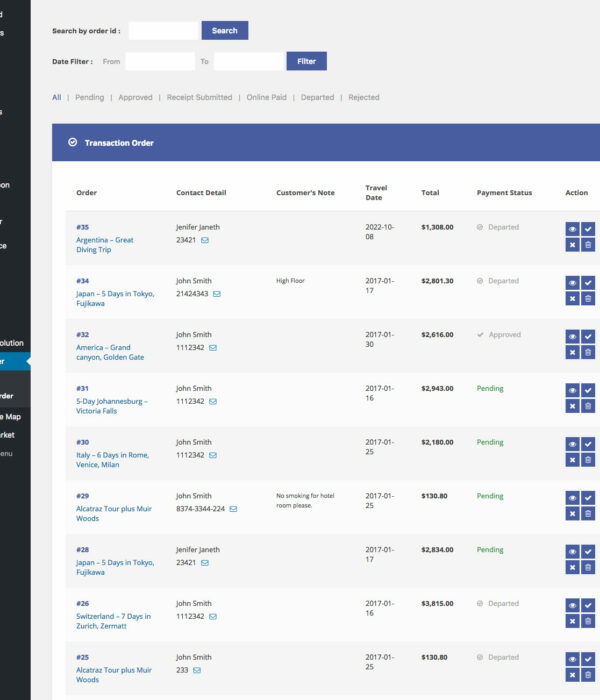Delete order #26 using the trash icon
Viewport: 600px width, 700px height.
(588, 621)
